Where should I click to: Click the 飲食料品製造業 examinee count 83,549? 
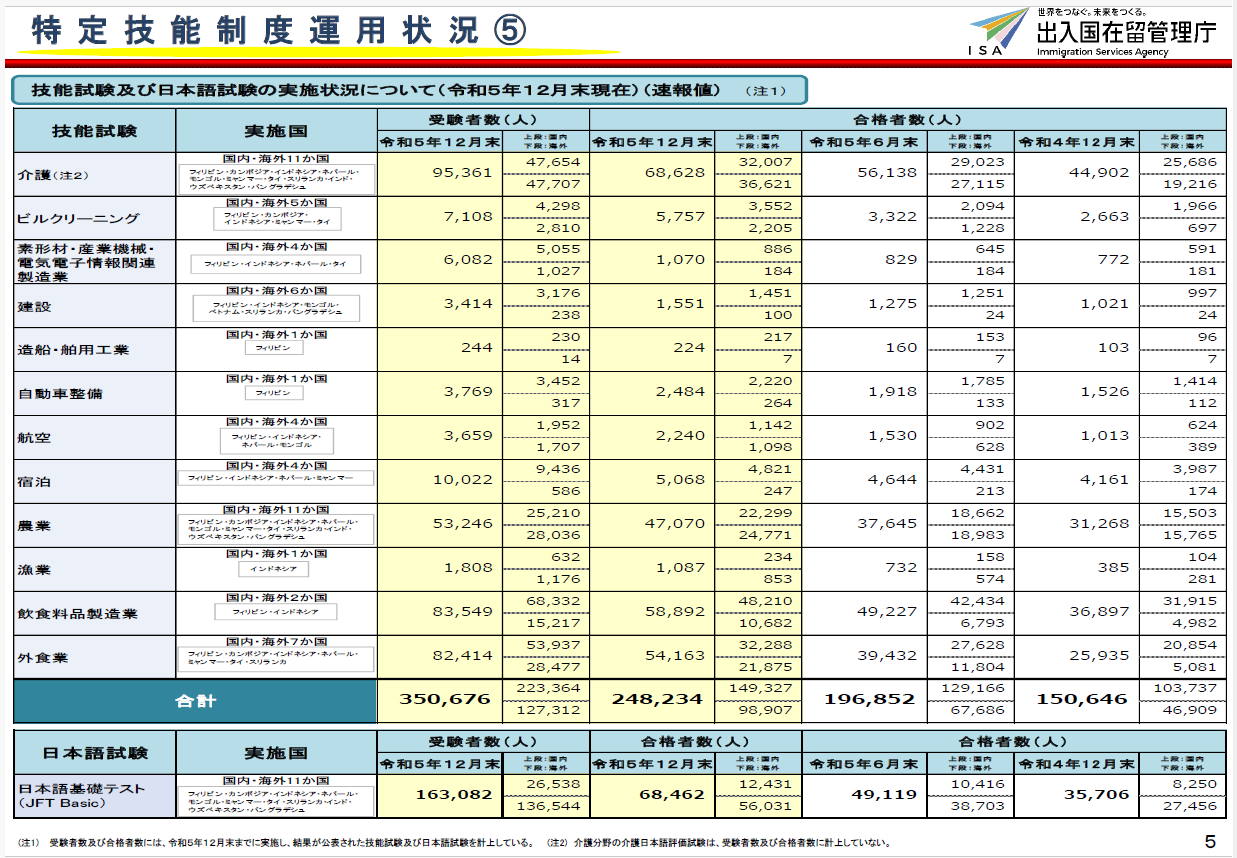click(461, 611)
